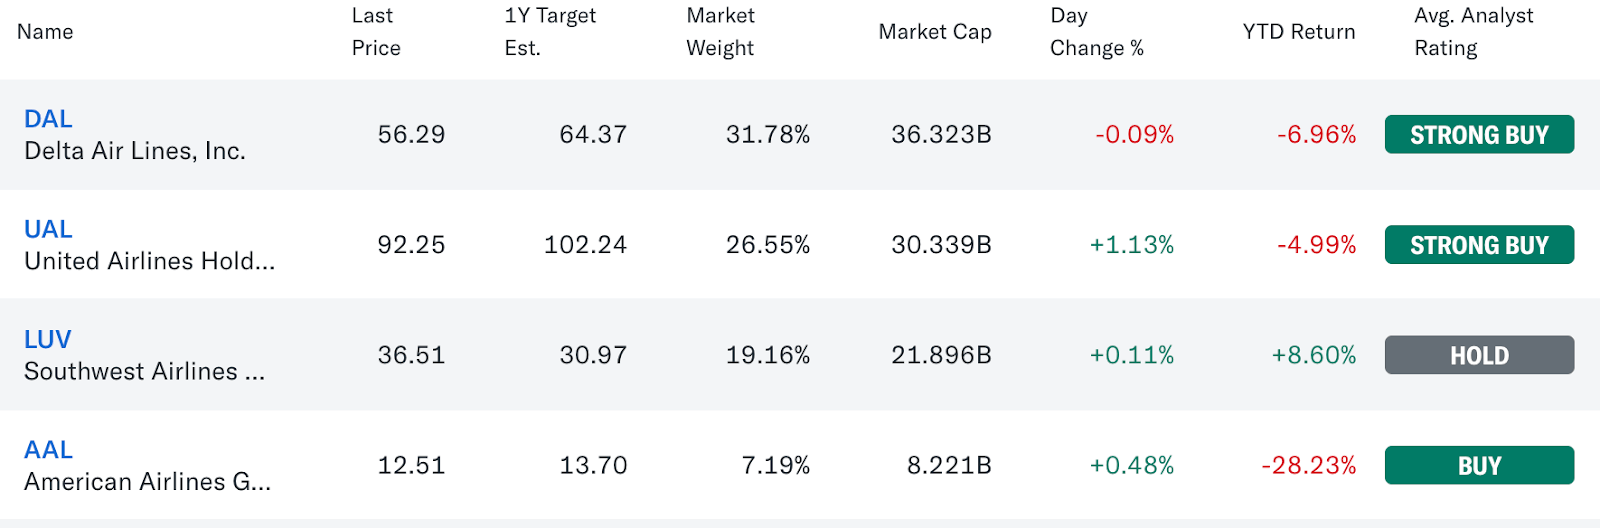Sort by the 1Y Target Est. header
1600x528 pixels.
(550, 32)
